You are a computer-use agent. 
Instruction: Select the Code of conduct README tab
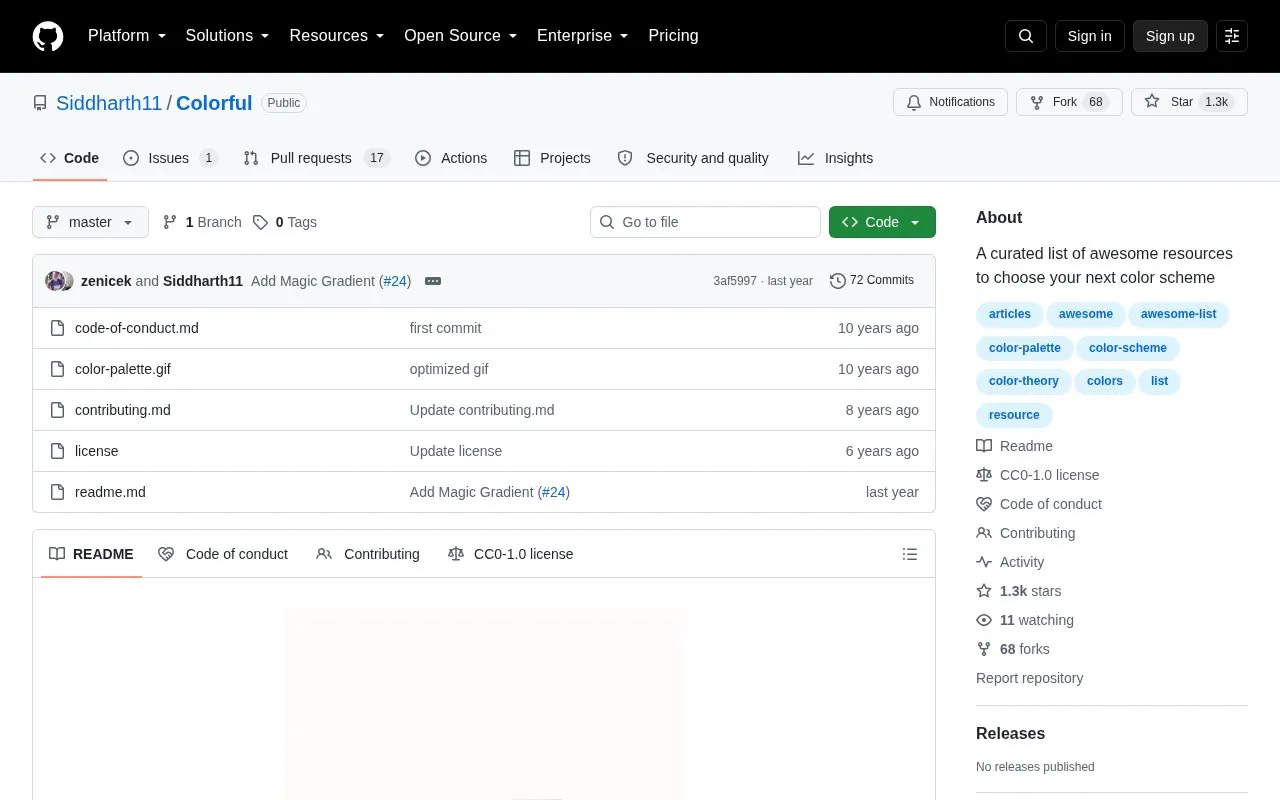[223, 554]
